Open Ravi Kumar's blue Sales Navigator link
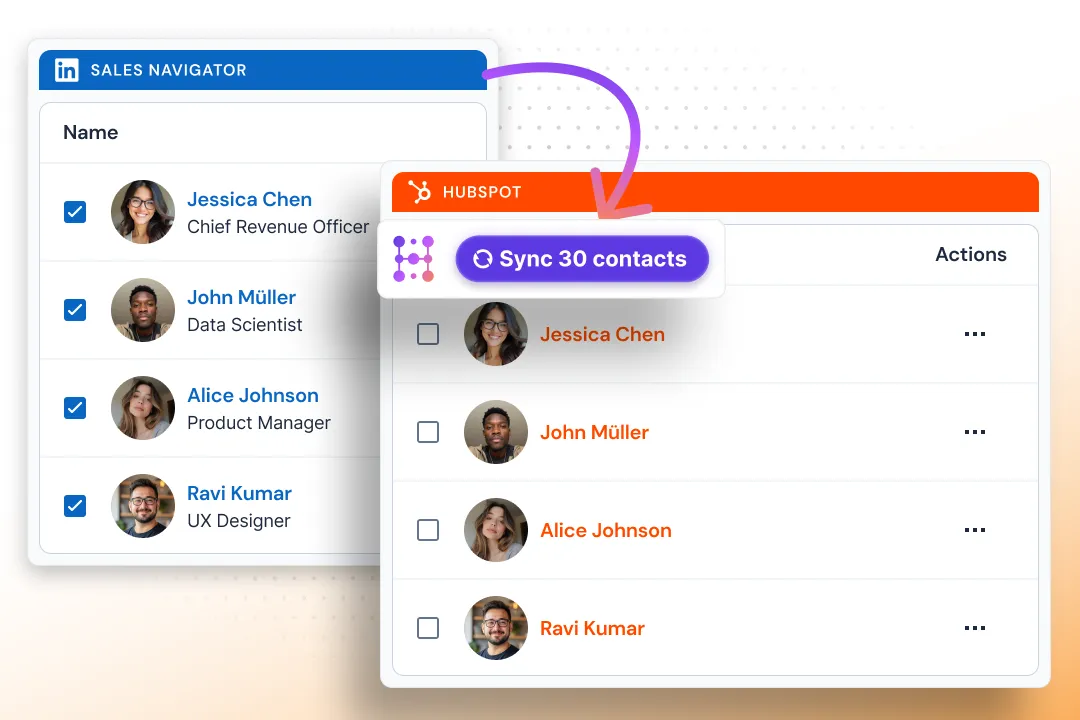 point(240,493)
